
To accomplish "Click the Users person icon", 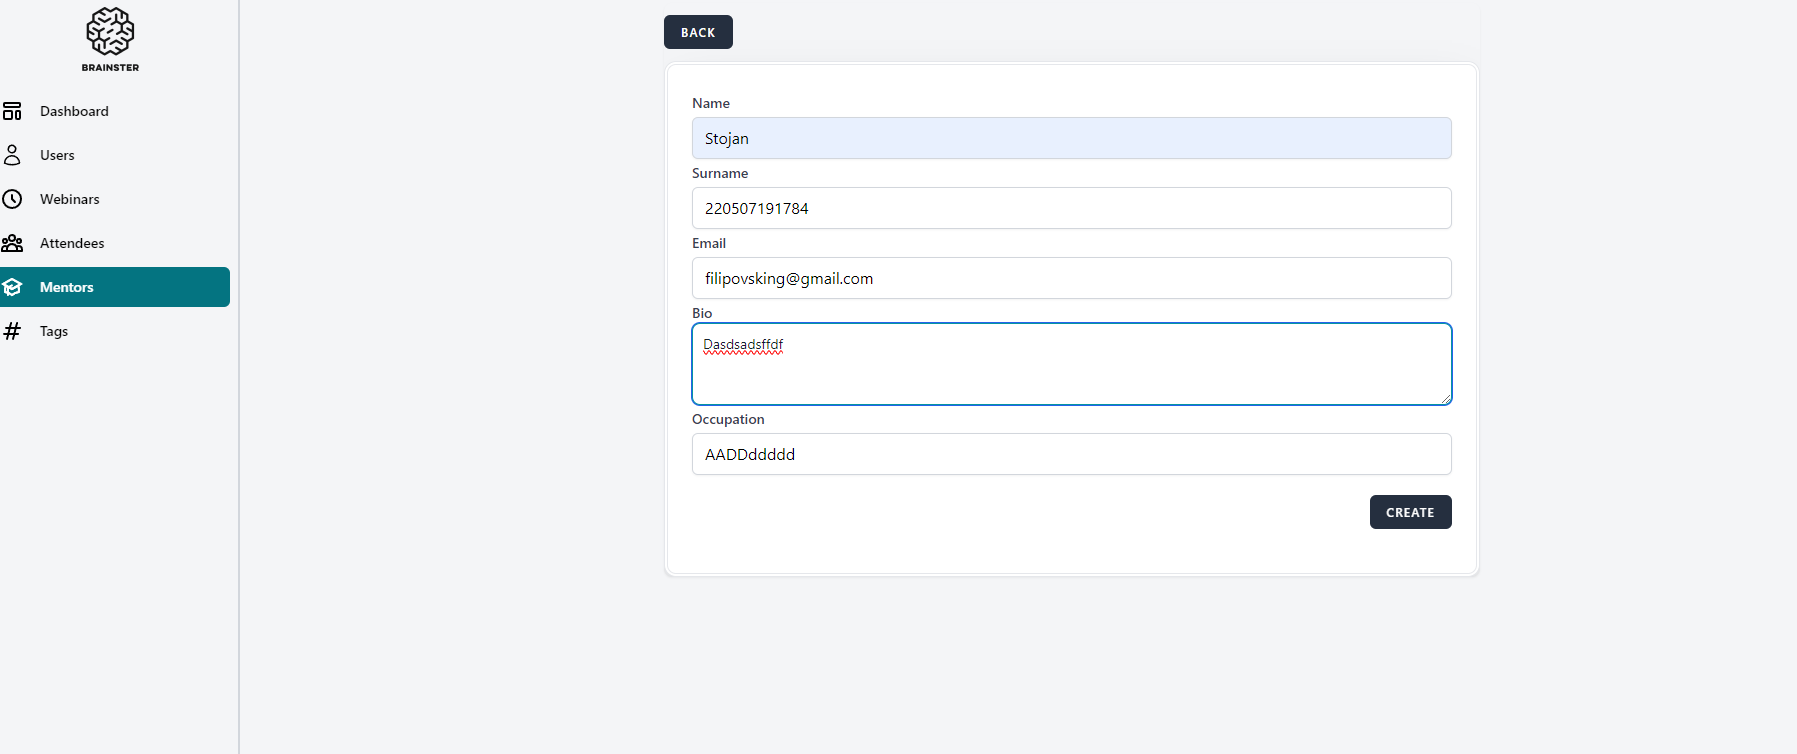I will coord(12,155).
